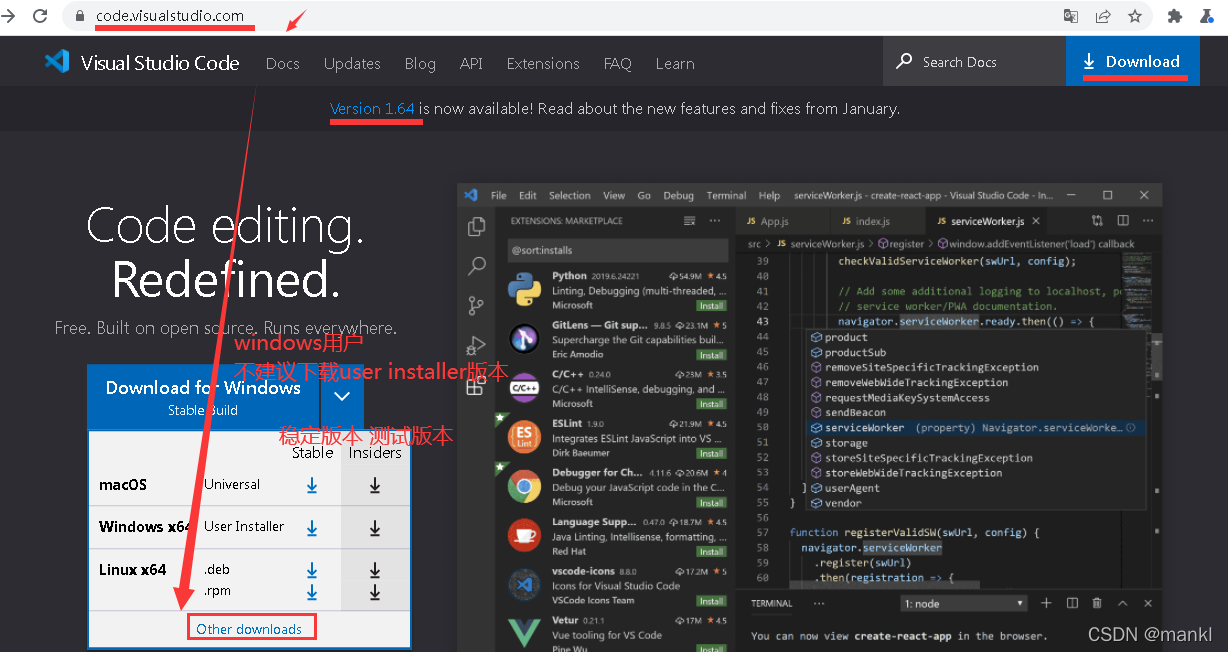Toggle panel layout icon in terminal bar
1228x652 pixels.
click(x=1072, y=603)
